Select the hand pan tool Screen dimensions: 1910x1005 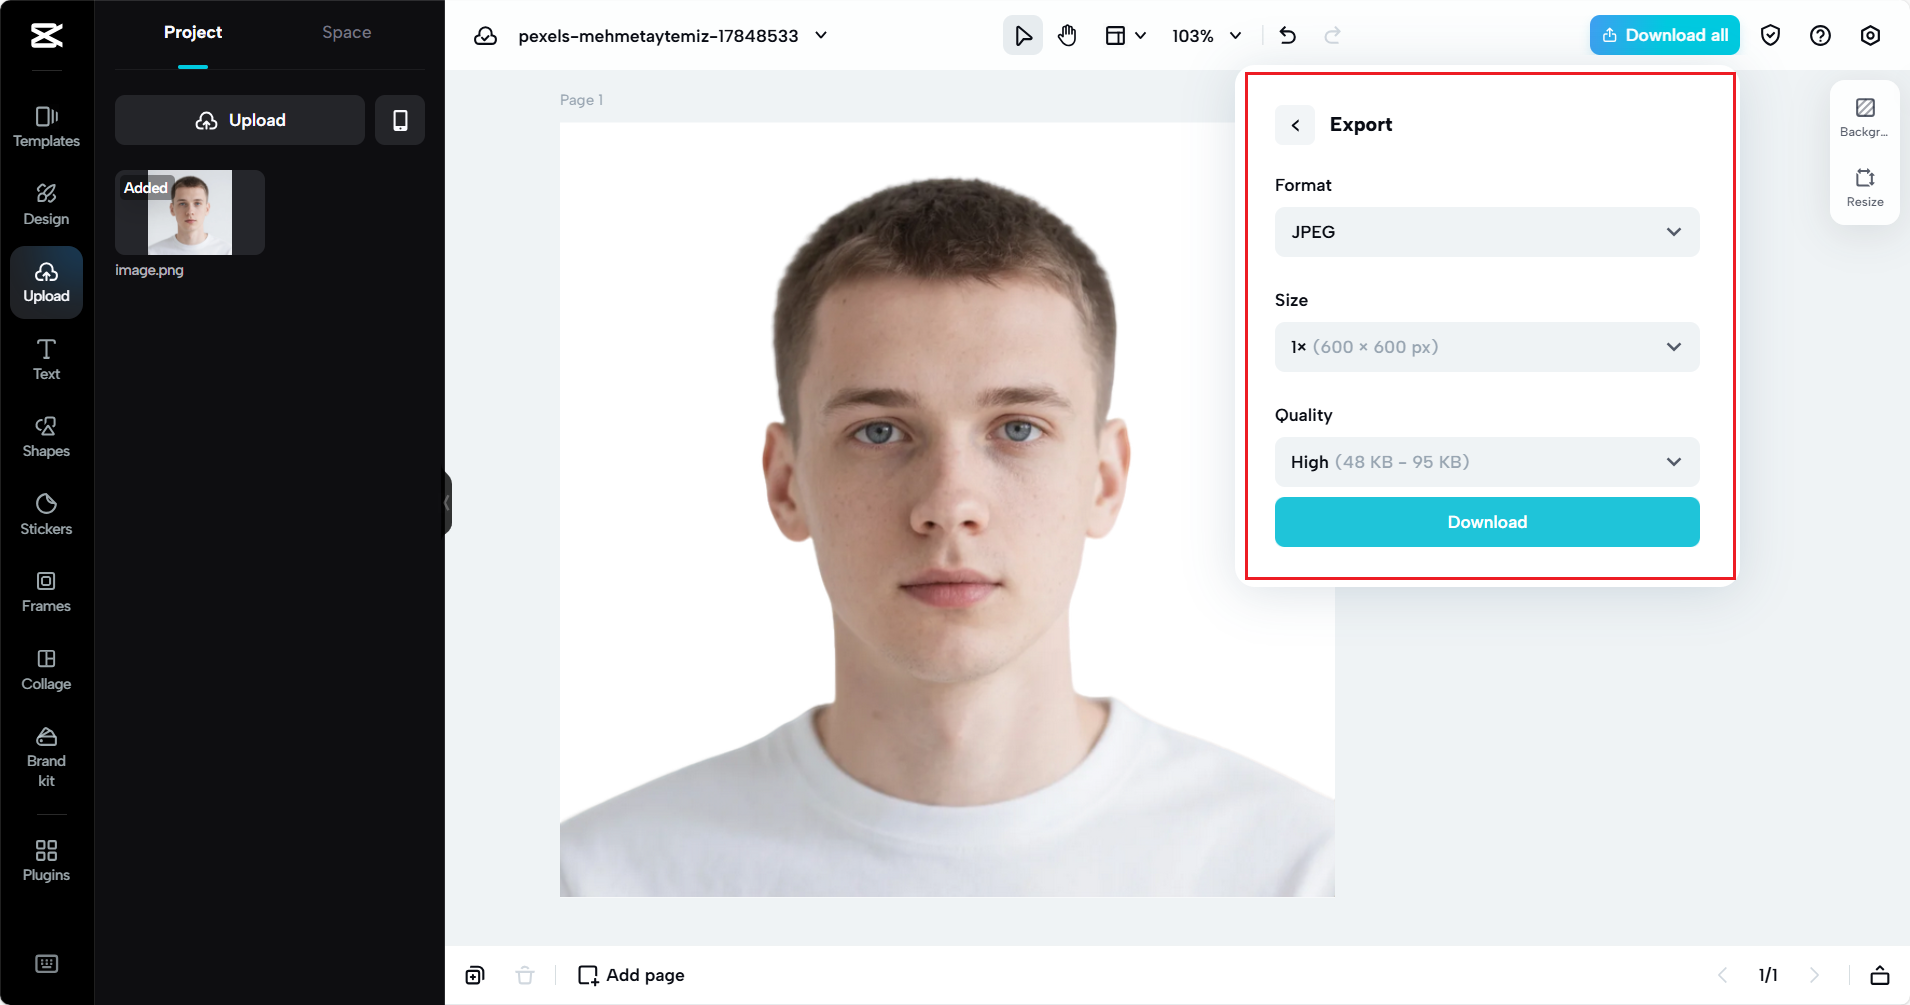pyautogui.click(x=1067, y=36)
